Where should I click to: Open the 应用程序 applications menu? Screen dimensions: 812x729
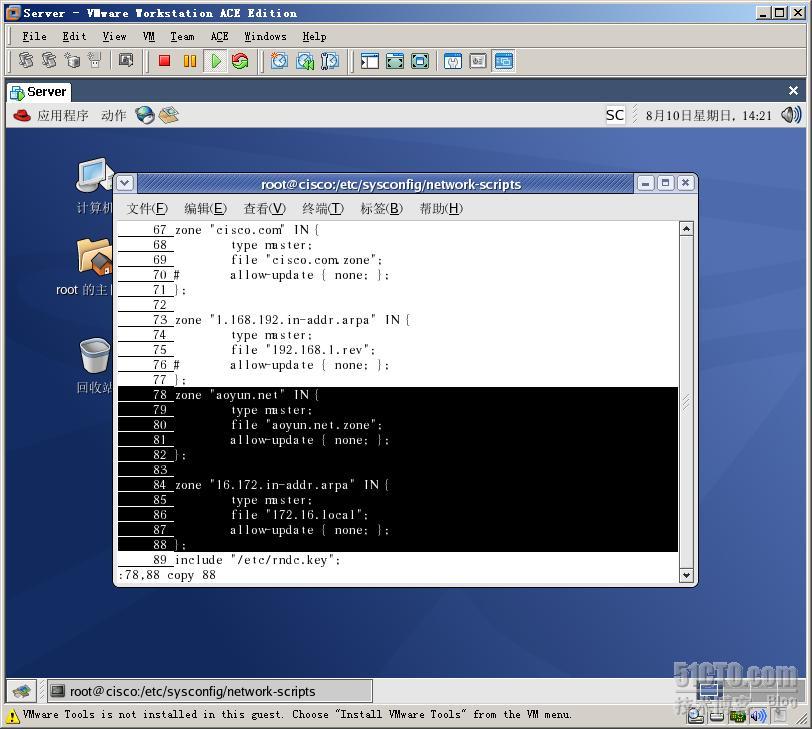63,115
